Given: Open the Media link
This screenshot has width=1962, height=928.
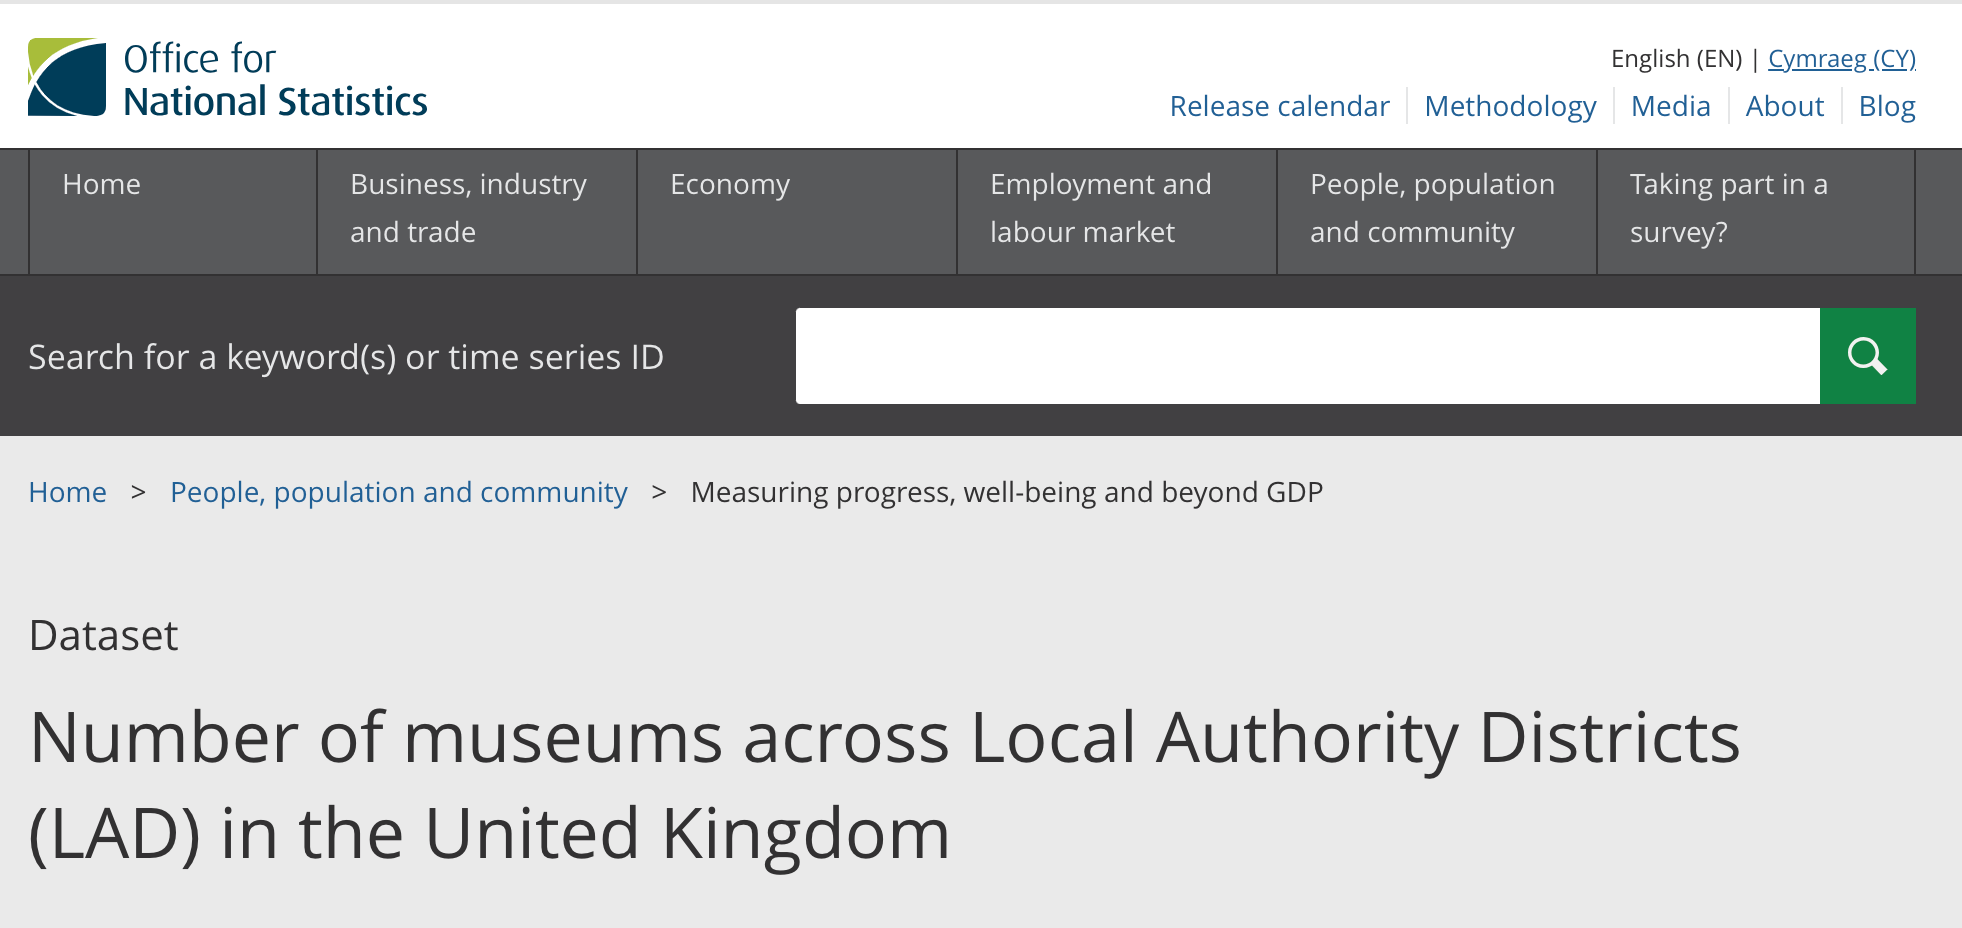Looking at the screenshot, I should click(x=1670, y=106).
